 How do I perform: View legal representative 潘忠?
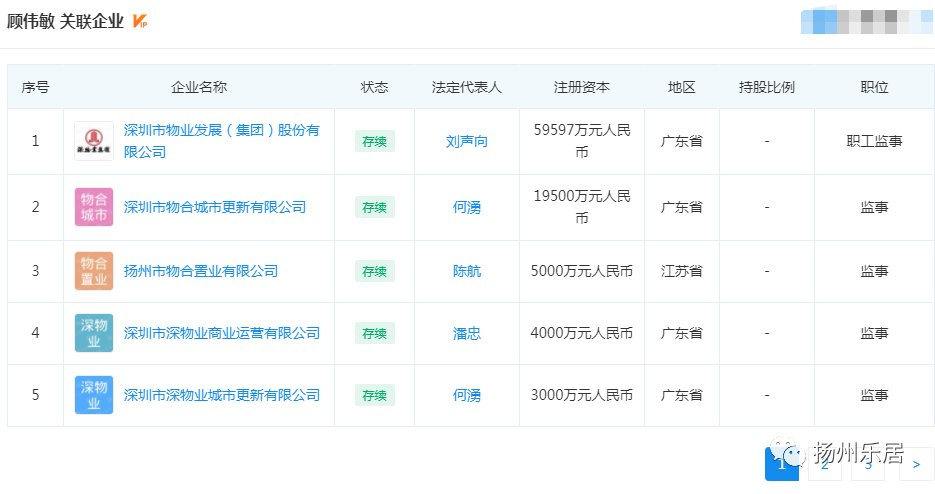(x=466, y=333)
